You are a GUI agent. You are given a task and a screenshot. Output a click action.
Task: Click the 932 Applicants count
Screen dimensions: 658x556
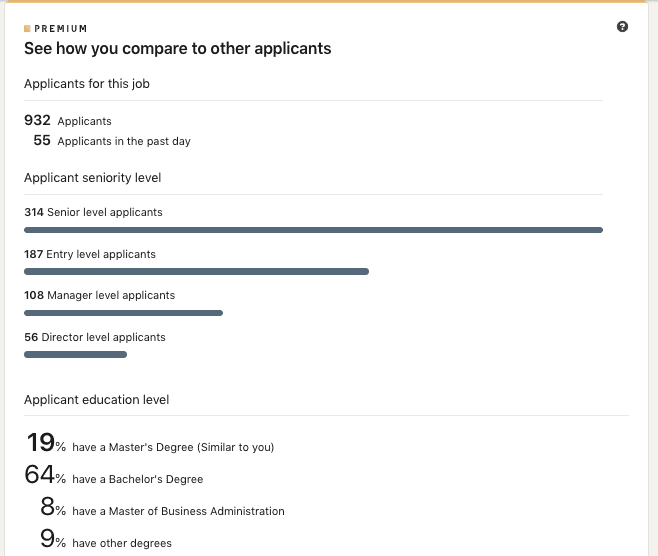(68, 121)
